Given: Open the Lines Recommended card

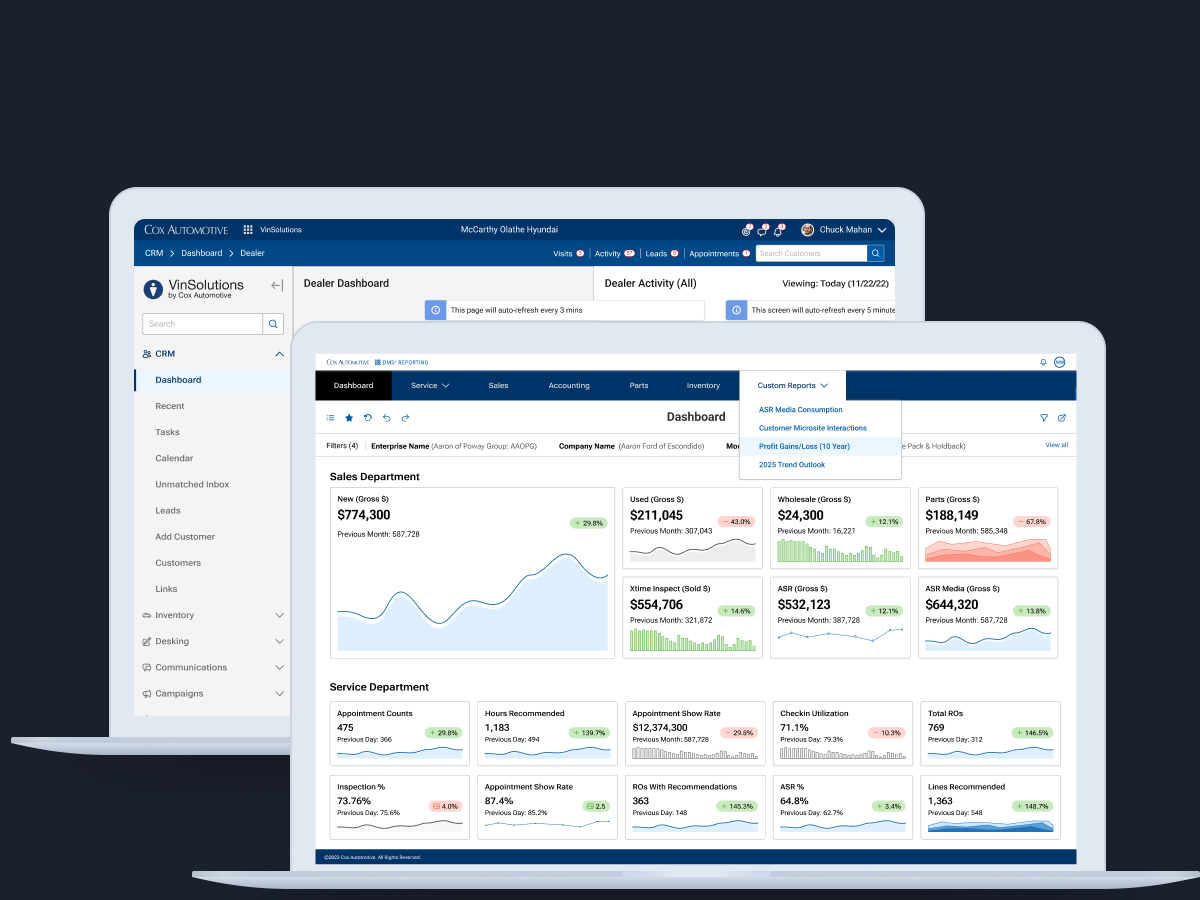Looking at the screenshot, I should click(990, 807).
